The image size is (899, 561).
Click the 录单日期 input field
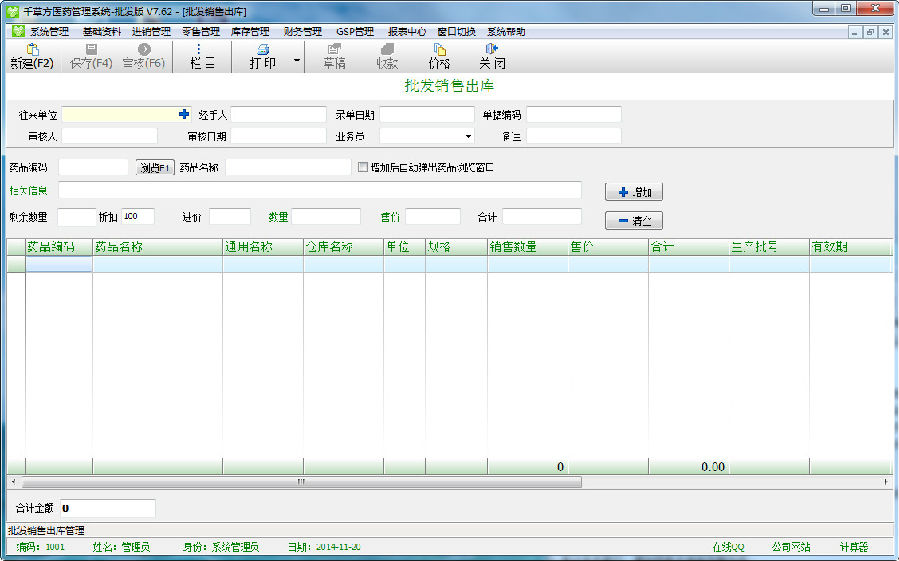pyautogui.click(x=427, y=114)
